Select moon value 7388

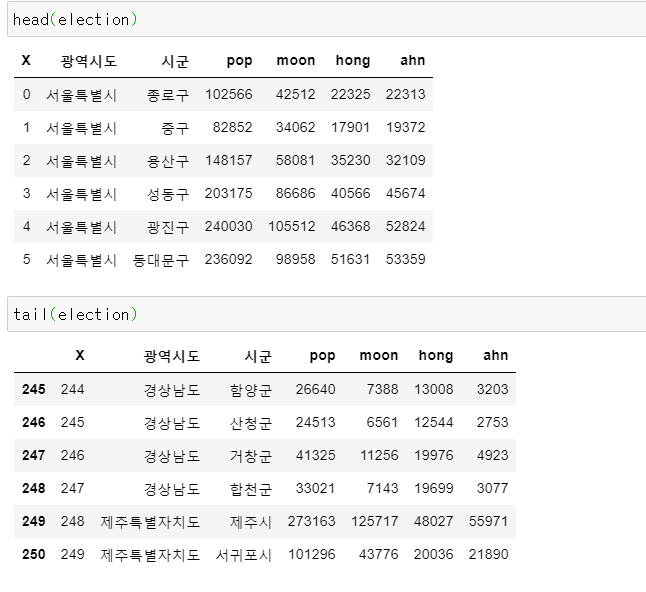click(x=382, y=389)
